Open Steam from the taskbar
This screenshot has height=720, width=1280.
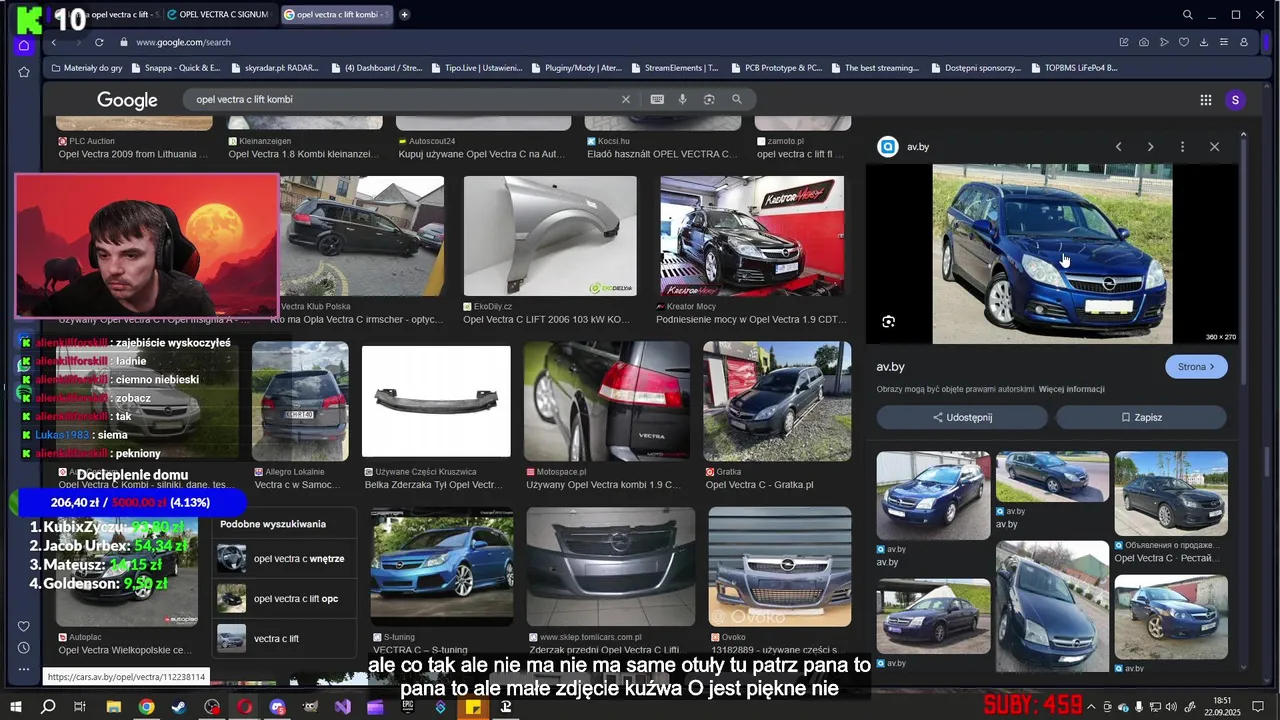coord(179,707)
